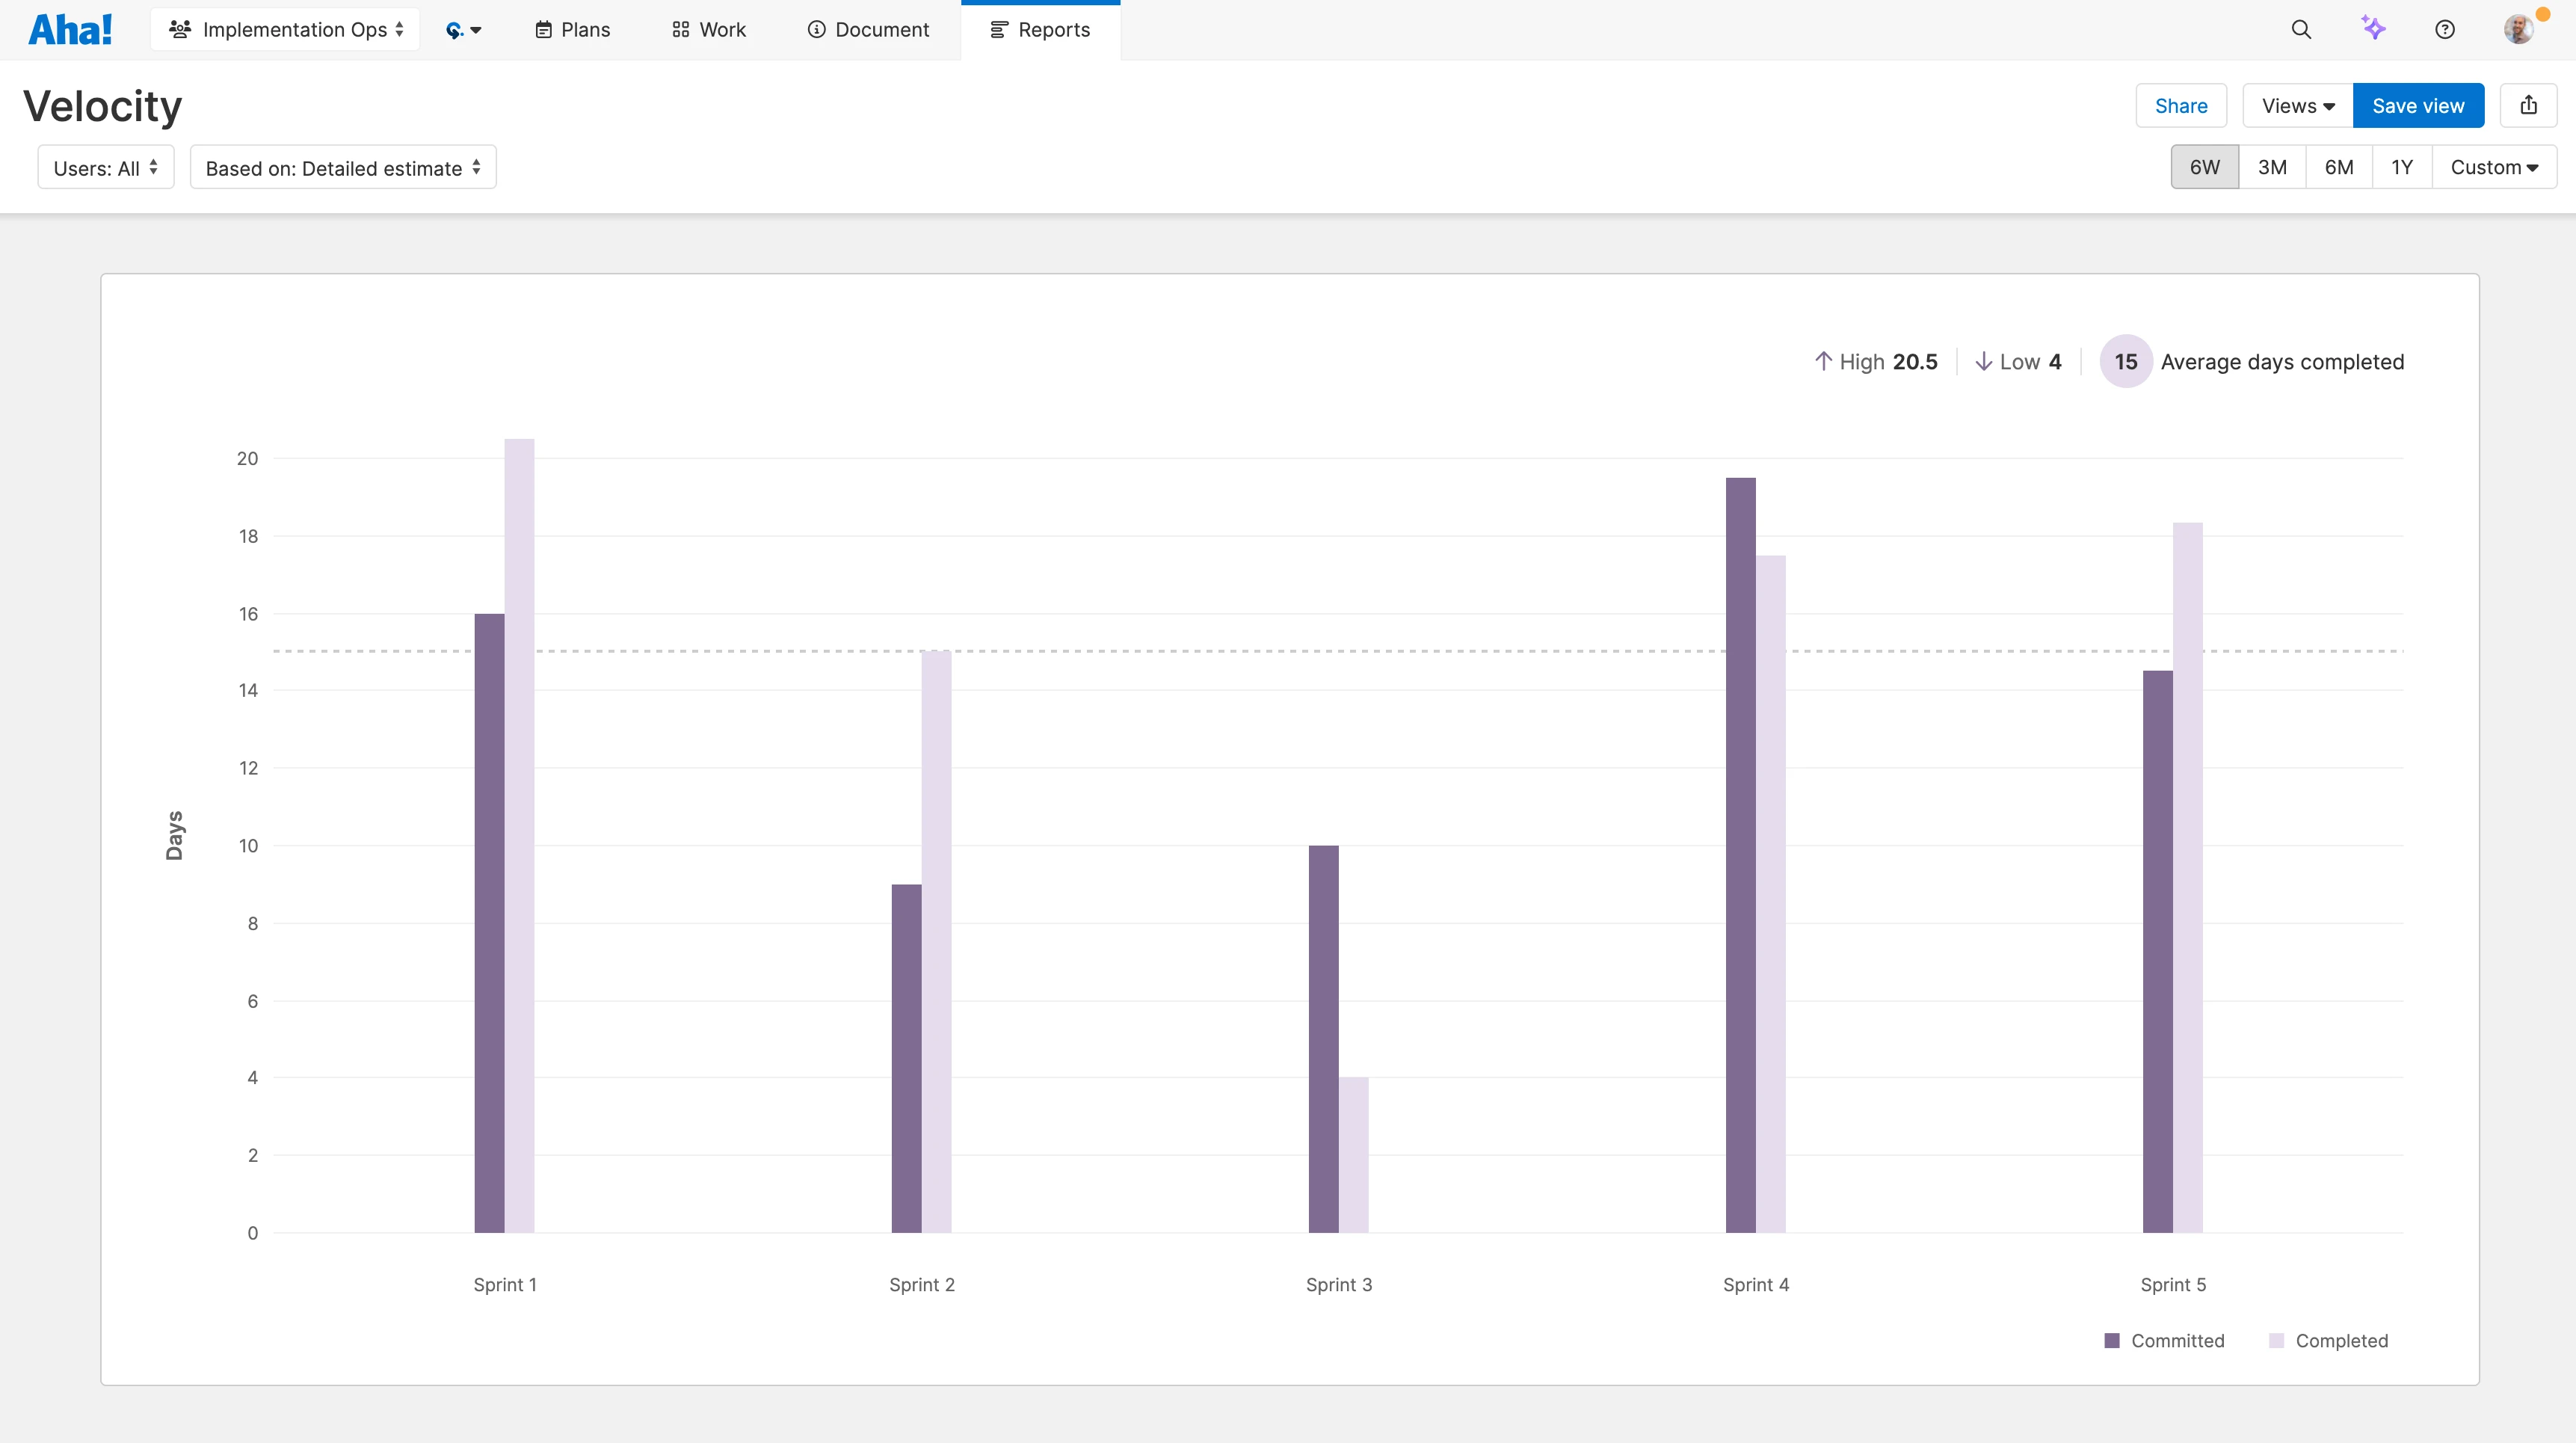Select the 6W time range
The image size is (2576, 1443).
click(x=2204, y=166)
